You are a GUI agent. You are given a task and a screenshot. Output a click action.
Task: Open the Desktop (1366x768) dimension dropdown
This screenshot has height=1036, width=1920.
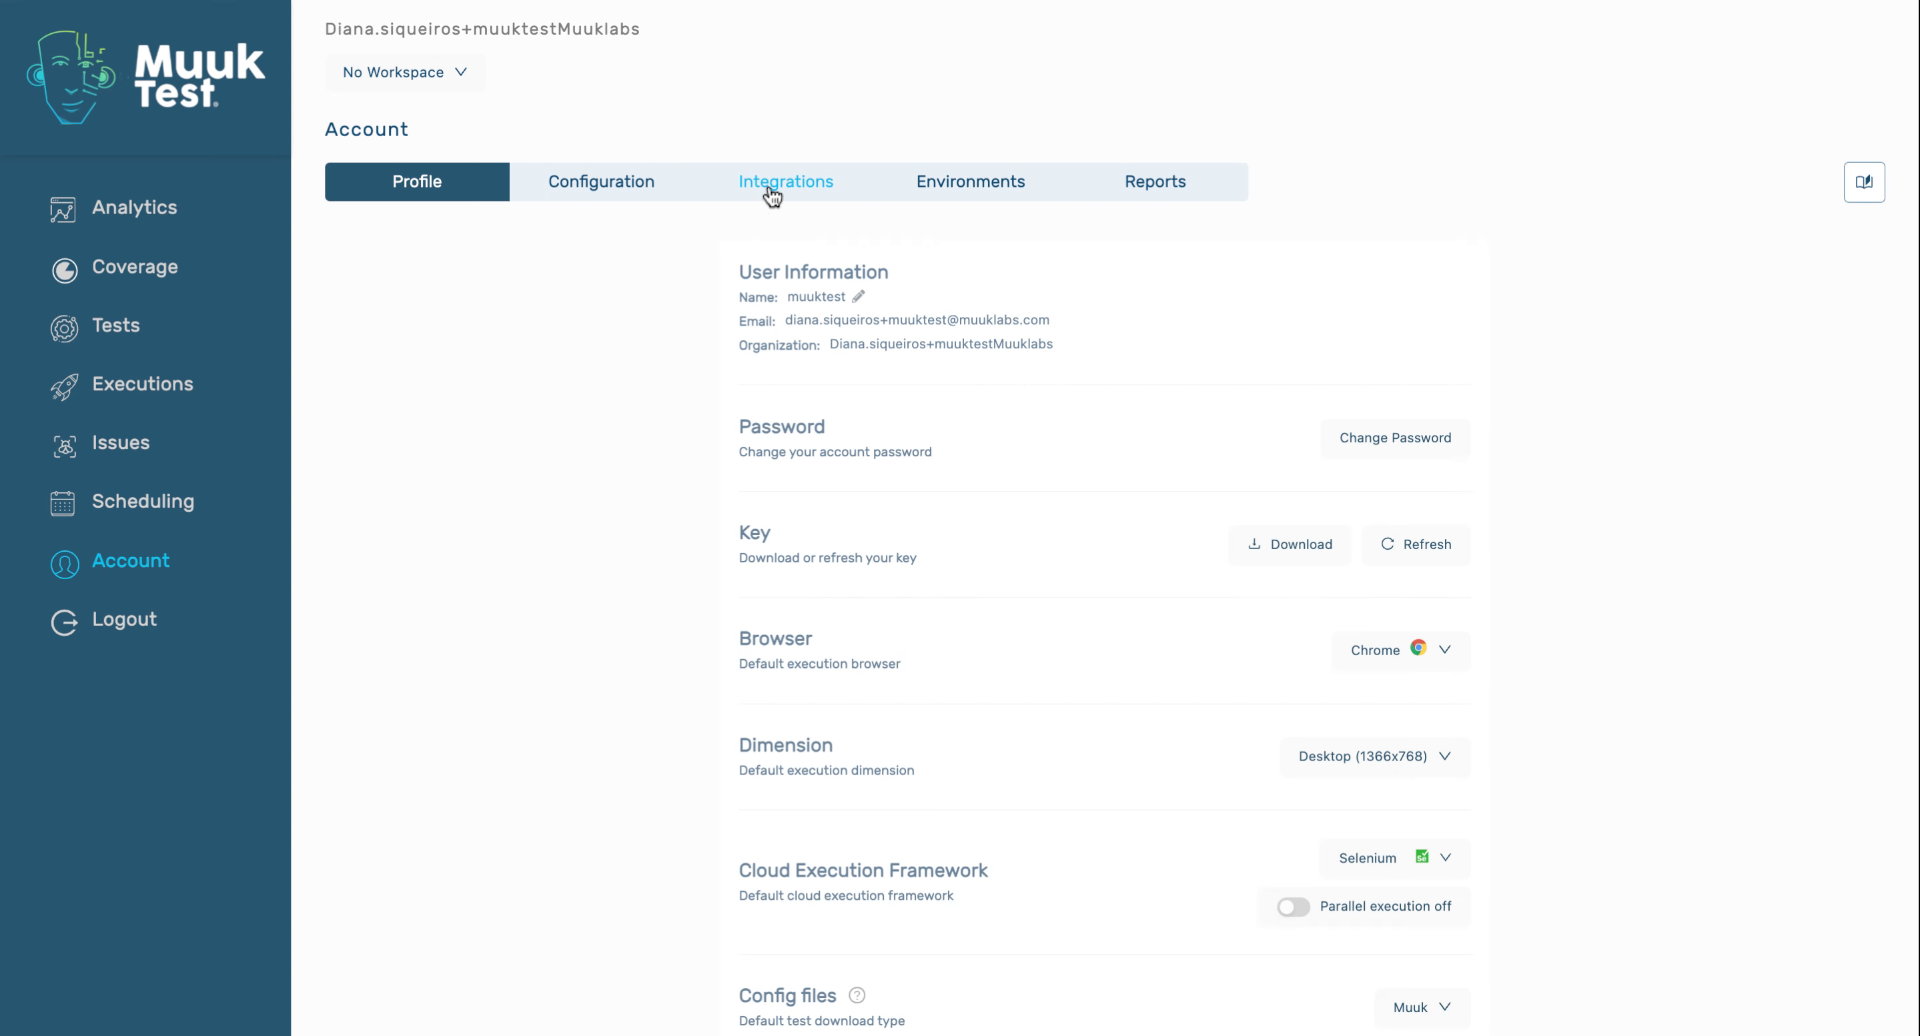[x=1374, y=756]
